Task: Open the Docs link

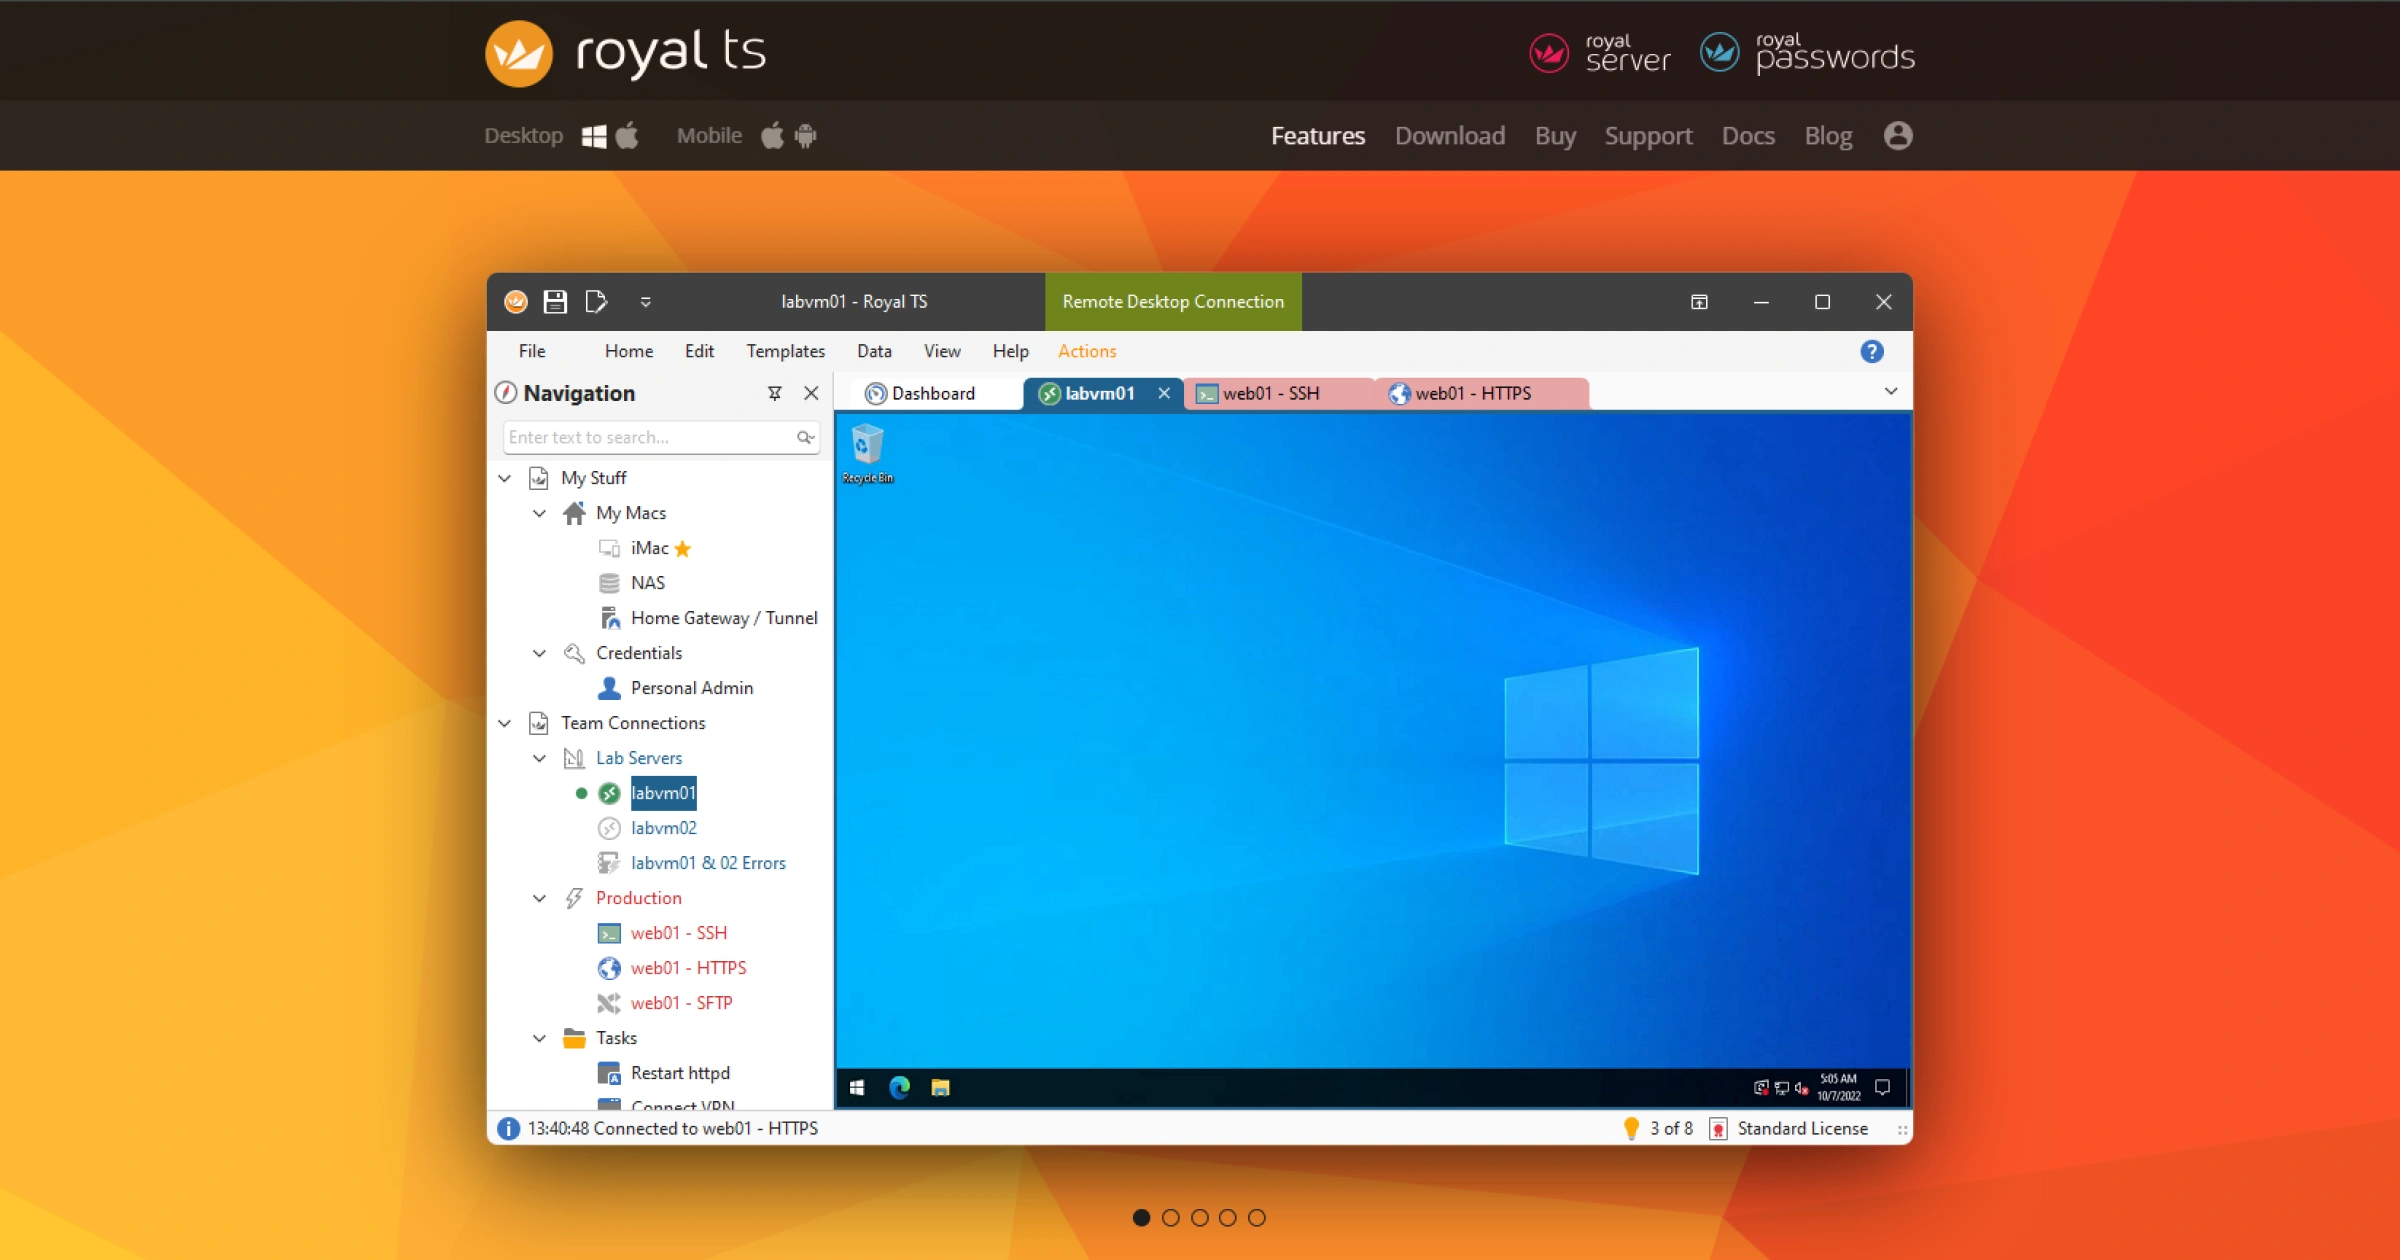Action: 1748,136
